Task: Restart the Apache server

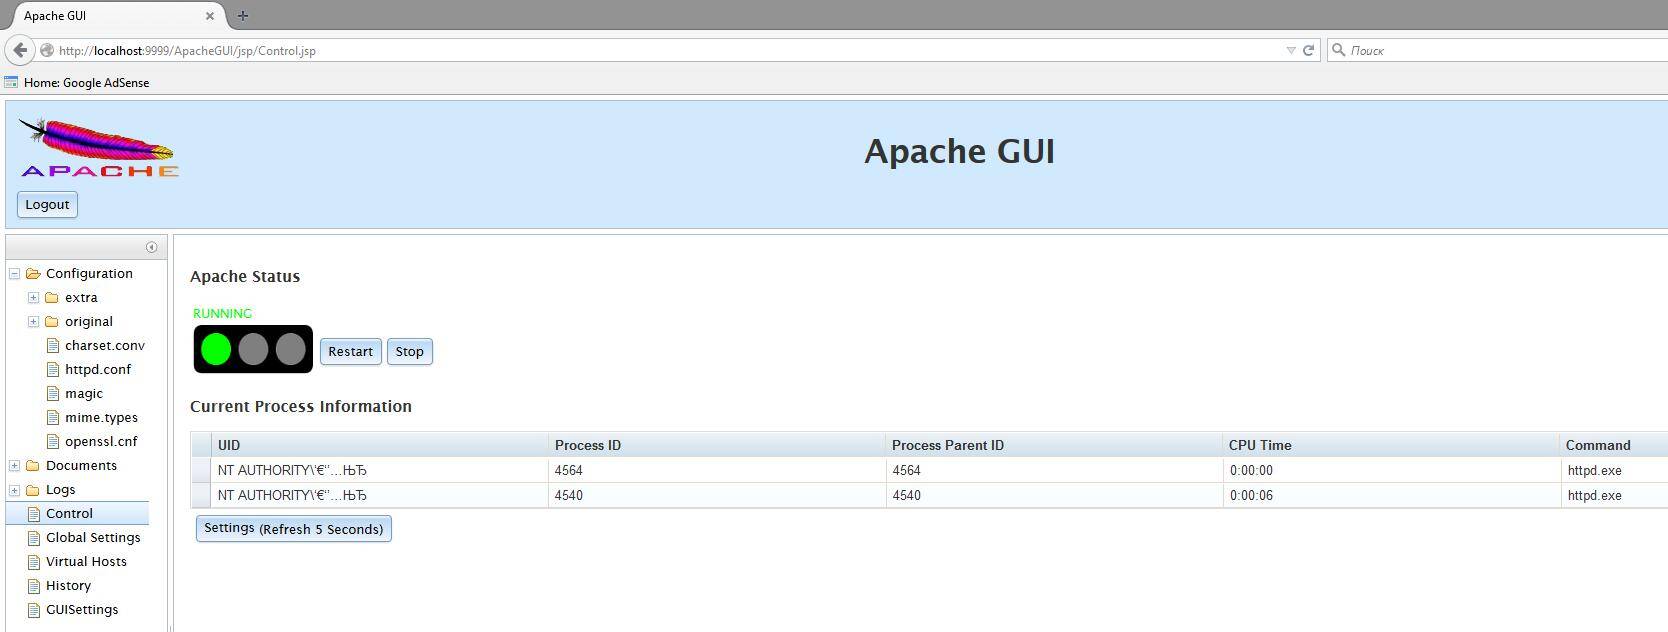Action: (350, 351)
